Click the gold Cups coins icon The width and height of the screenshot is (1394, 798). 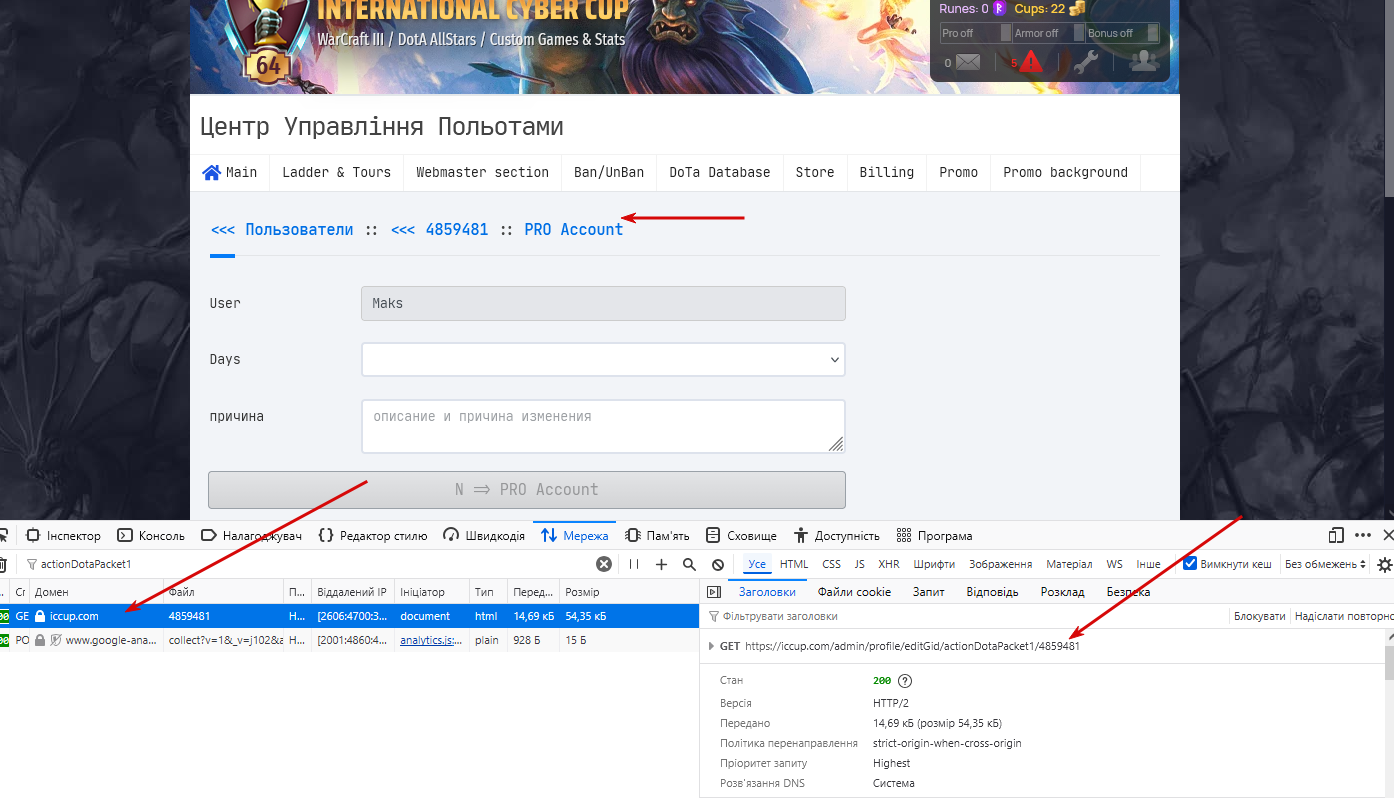pos(1077,9)
